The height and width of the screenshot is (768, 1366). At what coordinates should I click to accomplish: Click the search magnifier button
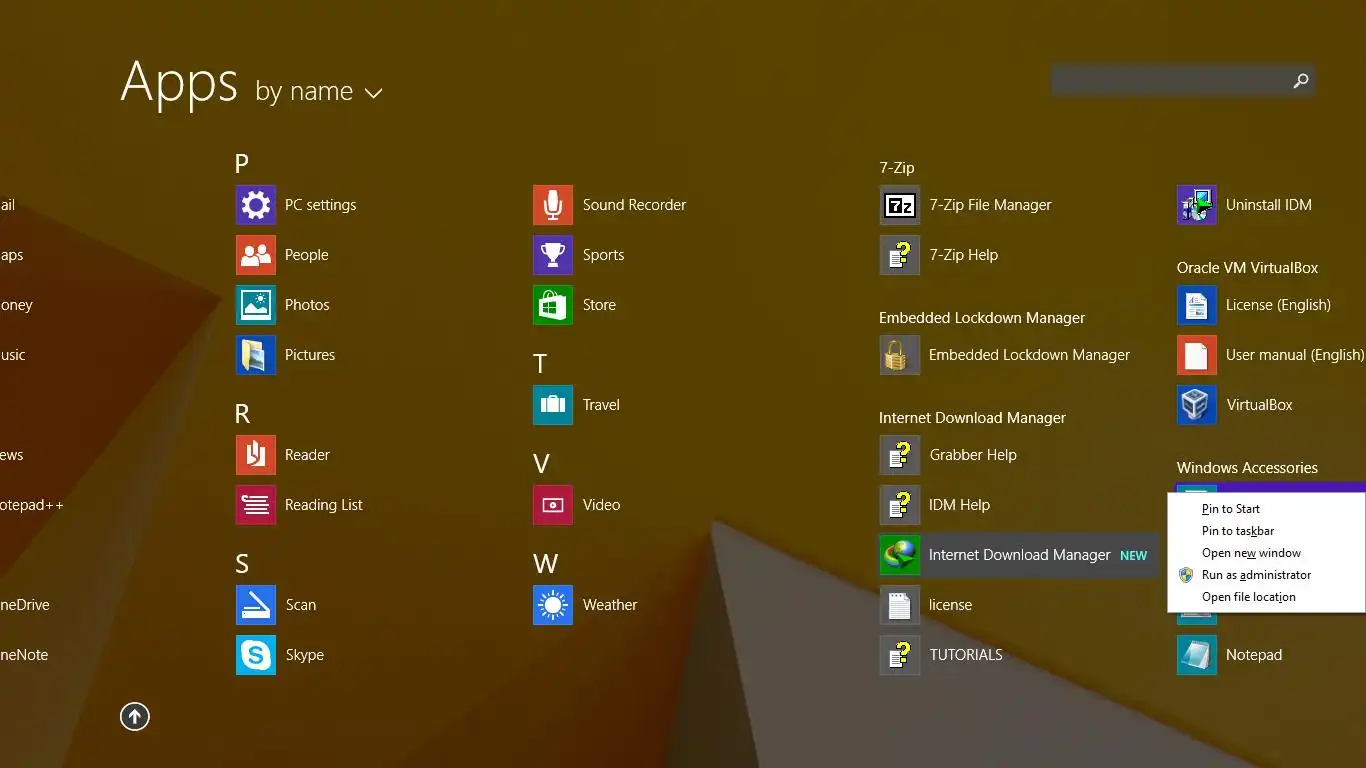[1300, 81]
